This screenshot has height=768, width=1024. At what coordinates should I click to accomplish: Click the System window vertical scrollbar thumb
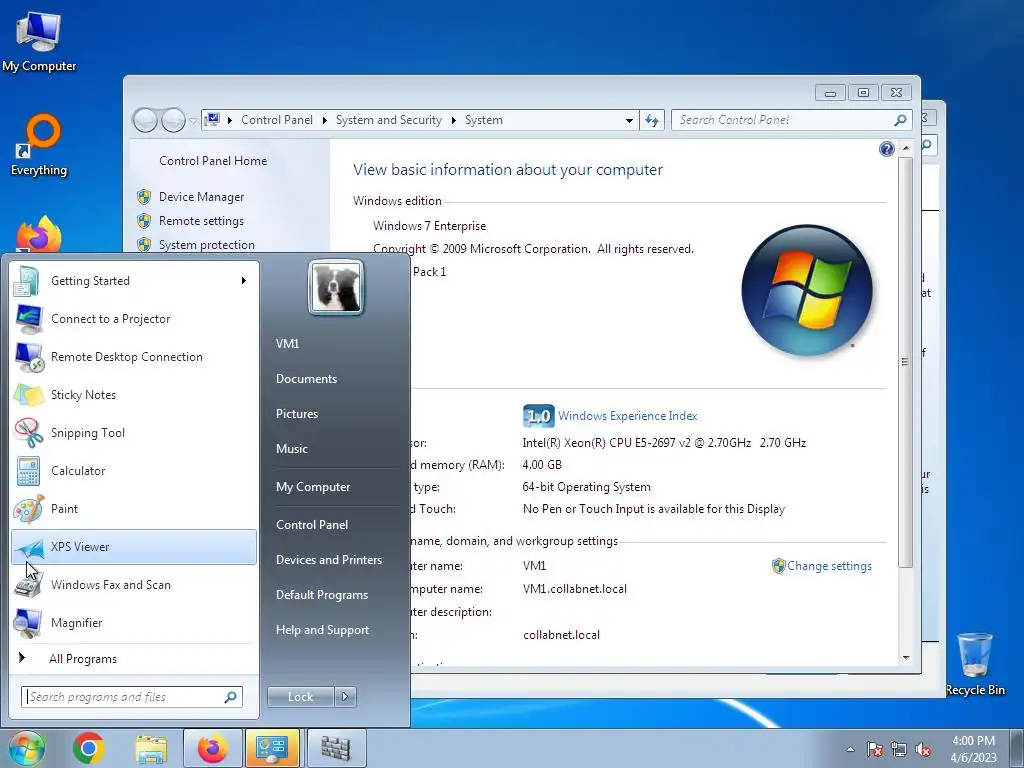pos(905,361)
